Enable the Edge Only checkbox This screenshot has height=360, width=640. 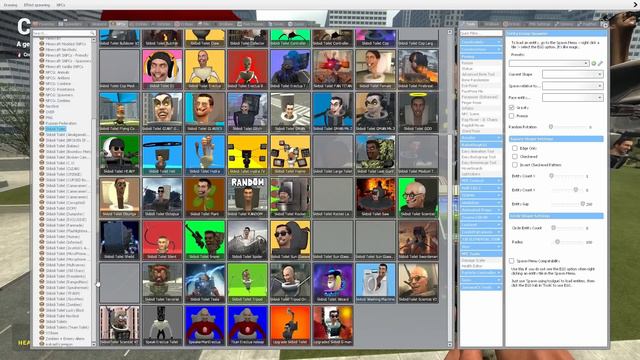pos(515,148)
